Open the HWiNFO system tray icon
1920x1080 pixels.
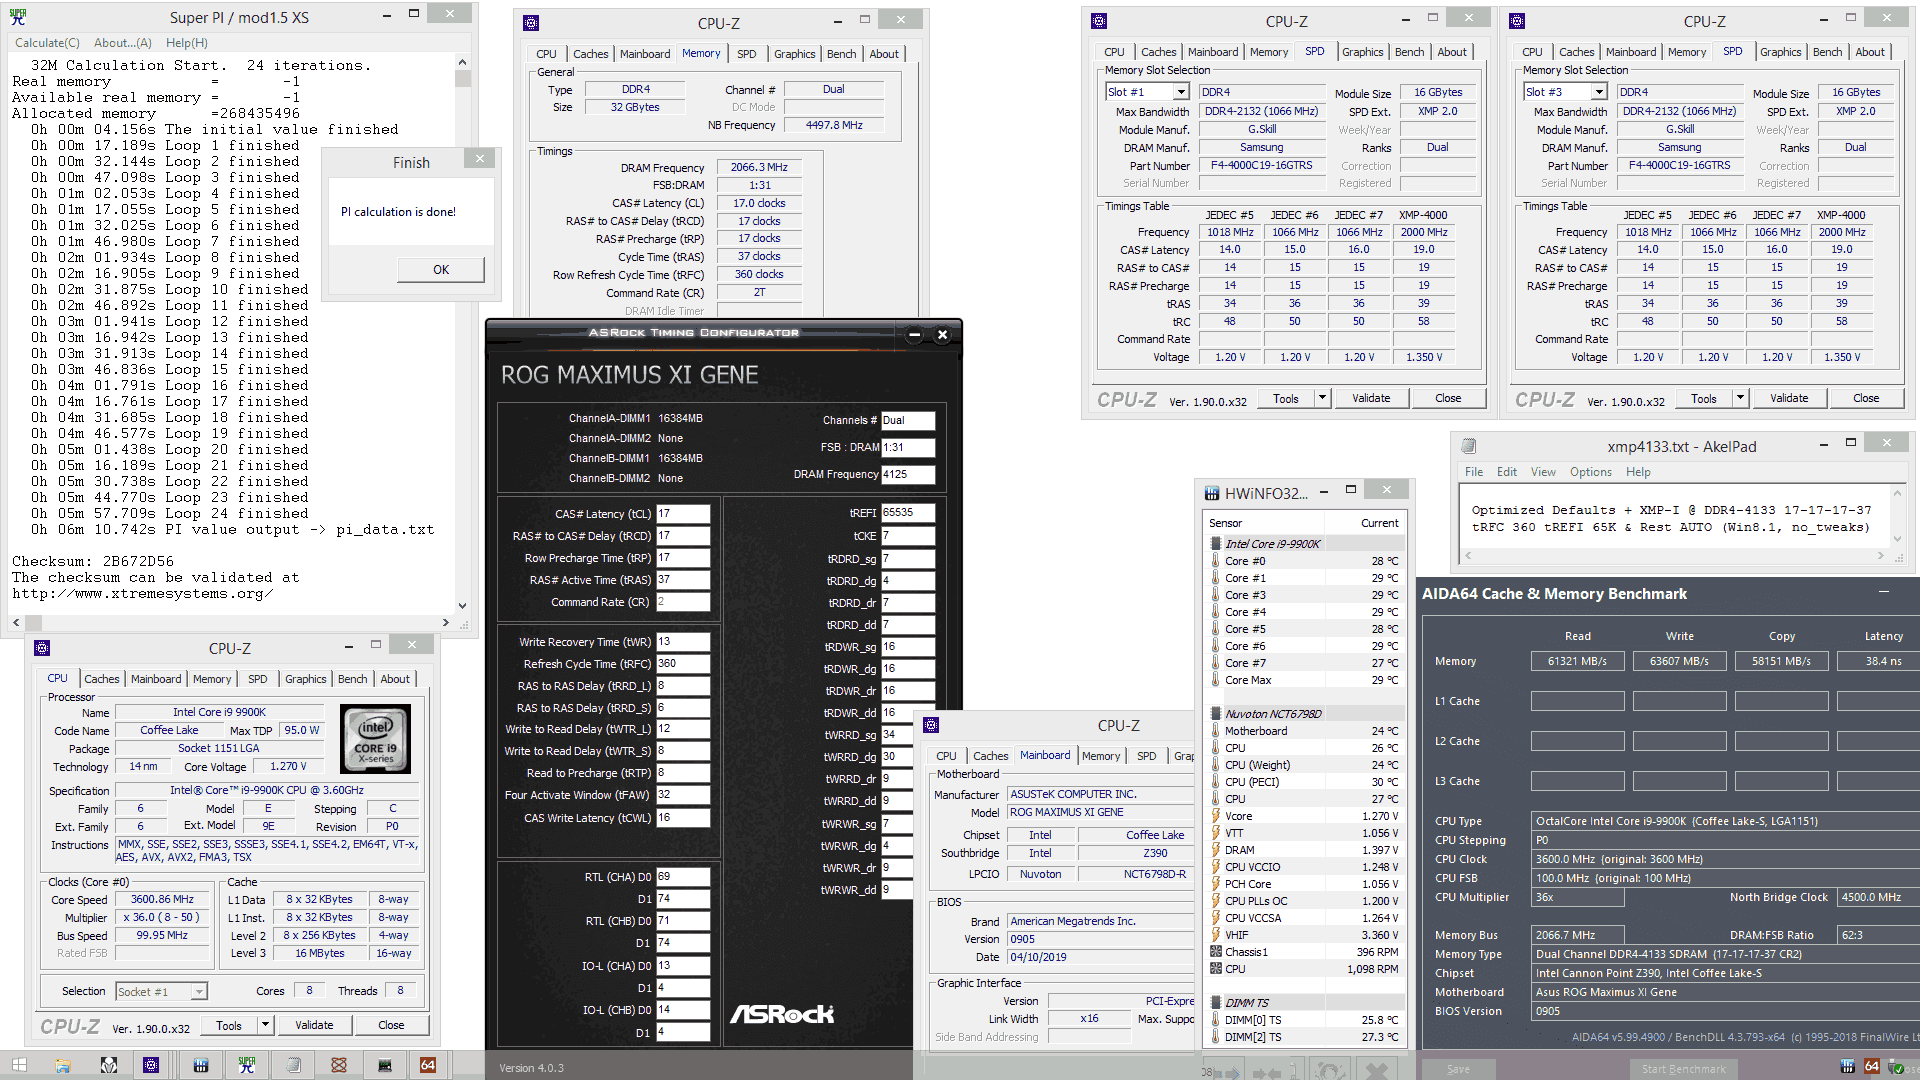click(x=1847, y=1066)
